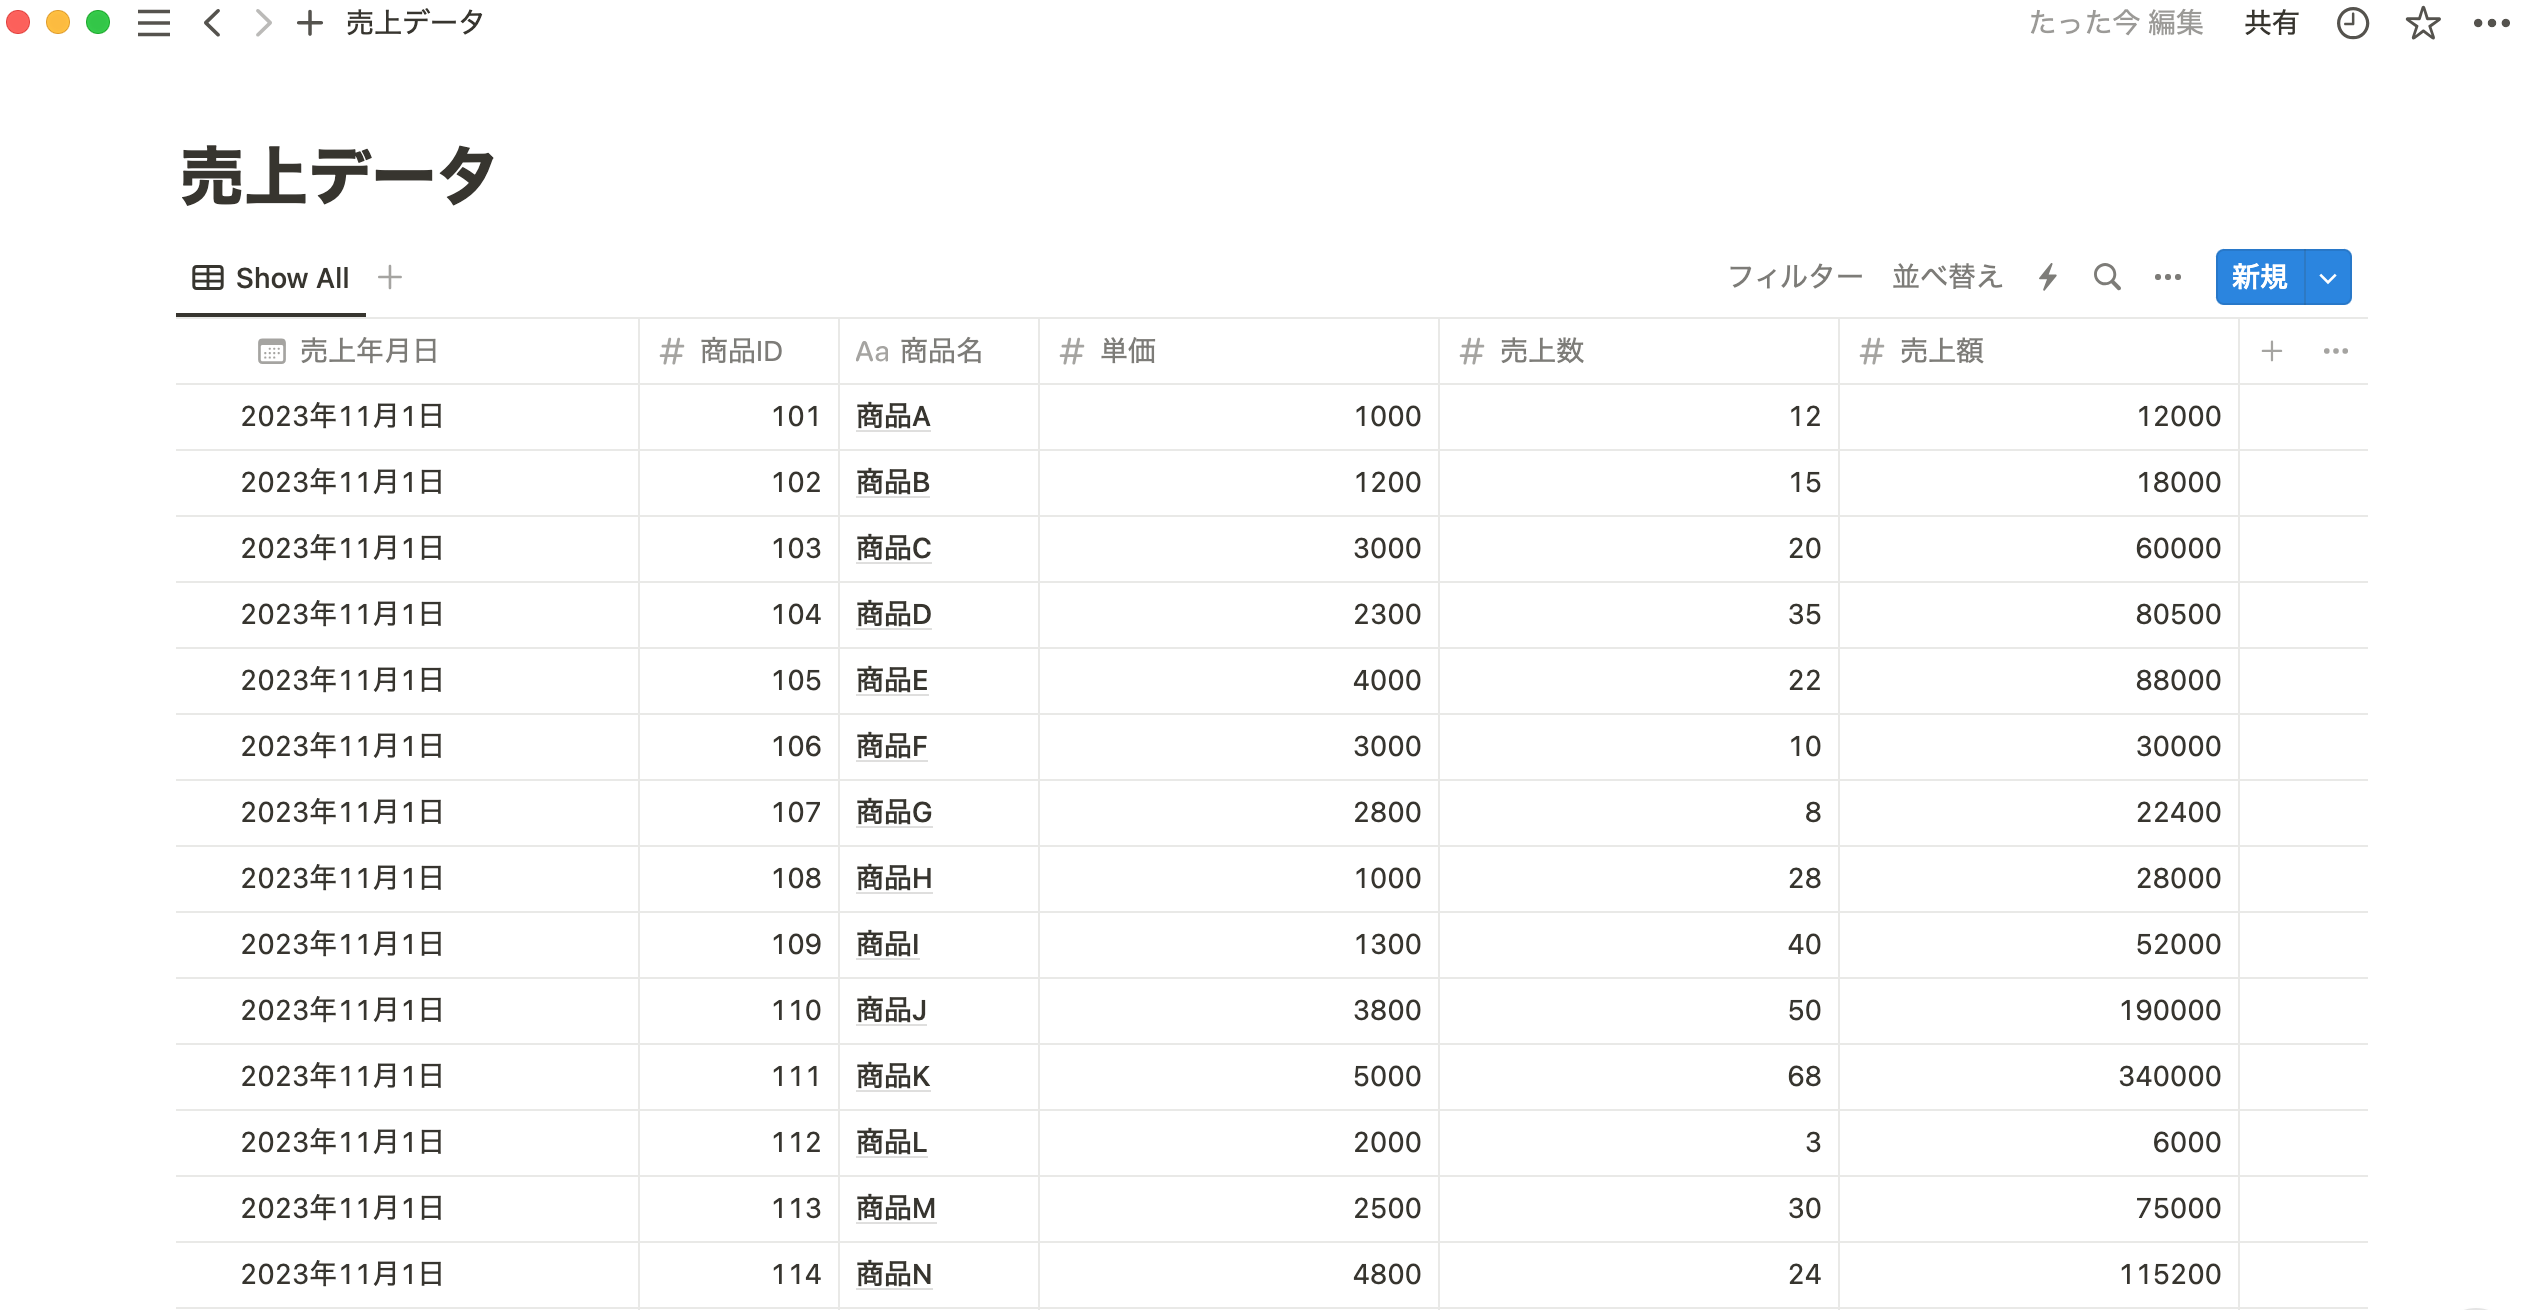Image resolution: width=2536 pixels, height=1310 pixels.
Task: Open the Show All table view tab
Action: click(271, 278)
